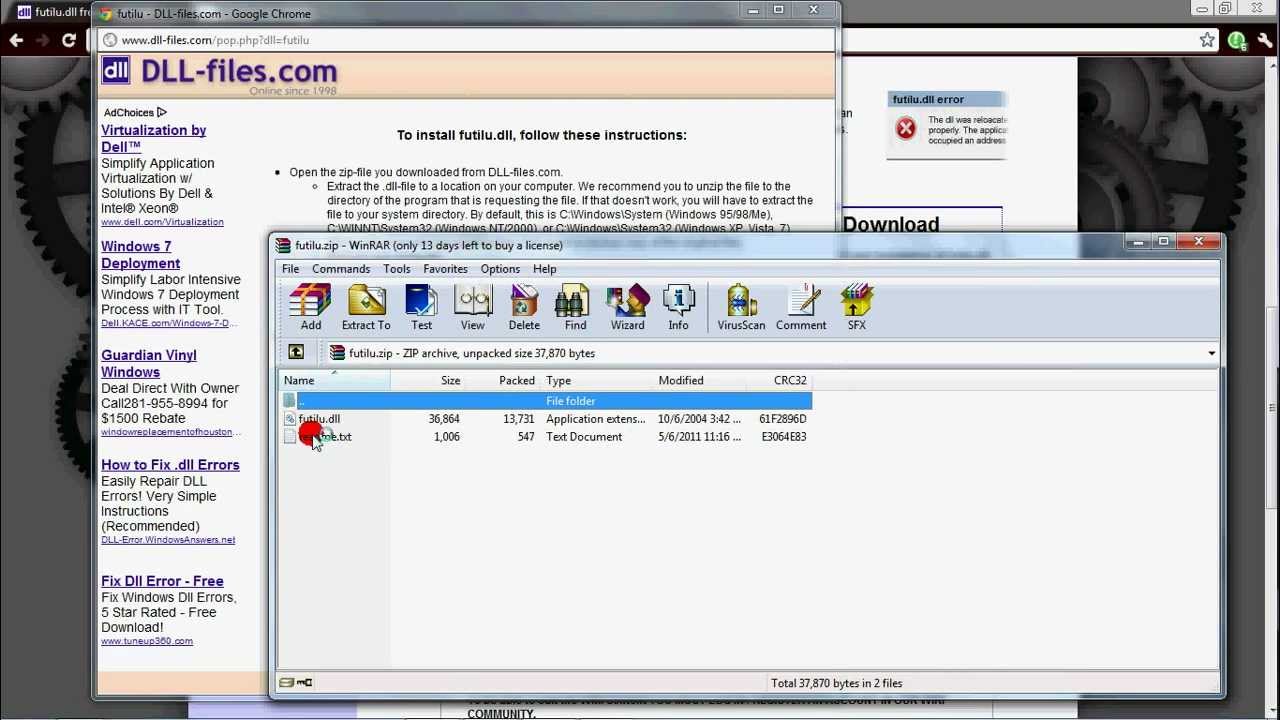Image resolution: width=1280 pixels, height=720 pixels.
Task: Open the Windows 7 Deployment ad link
Action: coord(140,255)
